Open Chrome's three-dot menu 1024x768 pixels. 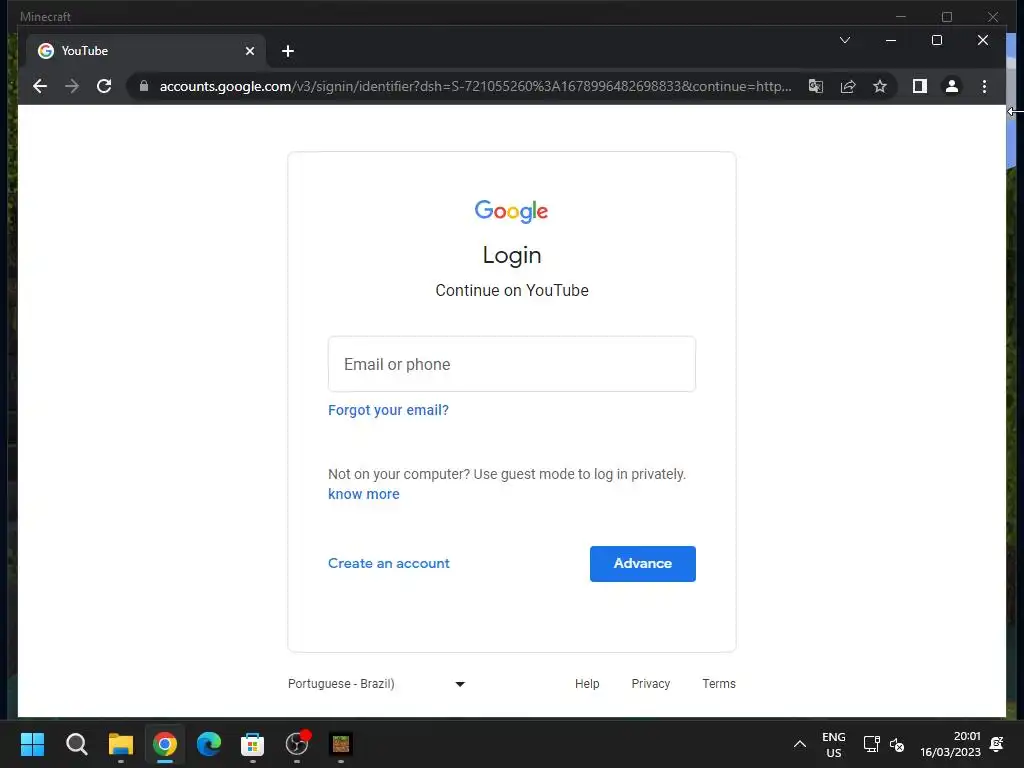[984, 86]
